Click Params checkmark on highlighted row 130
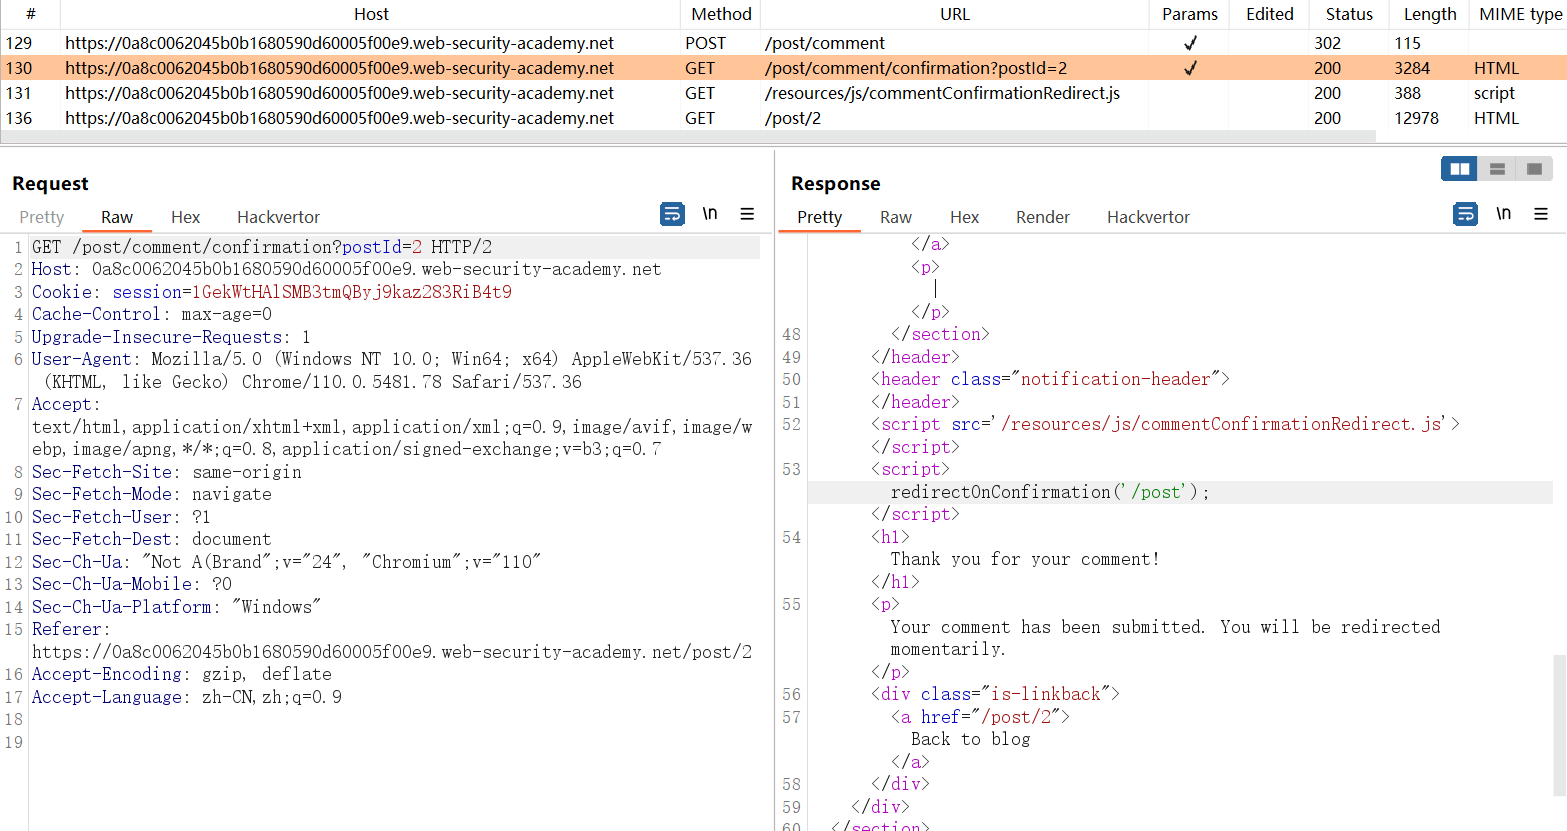Image resolution: width=1567 pixels, height=831 pixels. pos(1190,68)
